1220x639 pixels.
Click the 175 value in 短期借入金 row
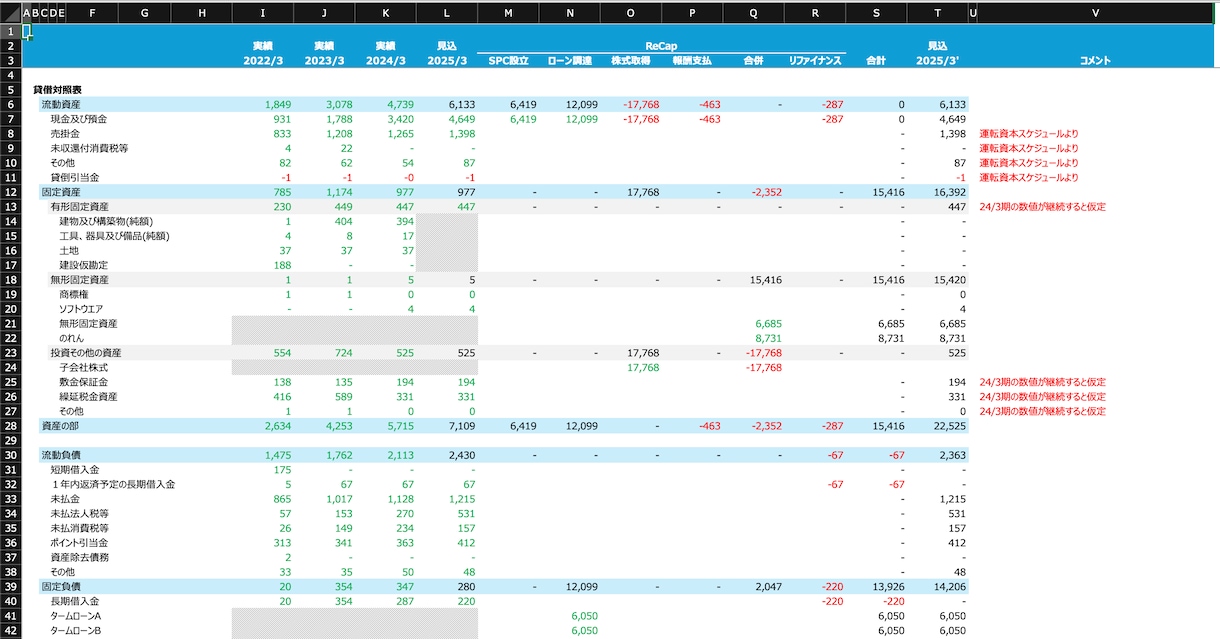tap(282, 470)
